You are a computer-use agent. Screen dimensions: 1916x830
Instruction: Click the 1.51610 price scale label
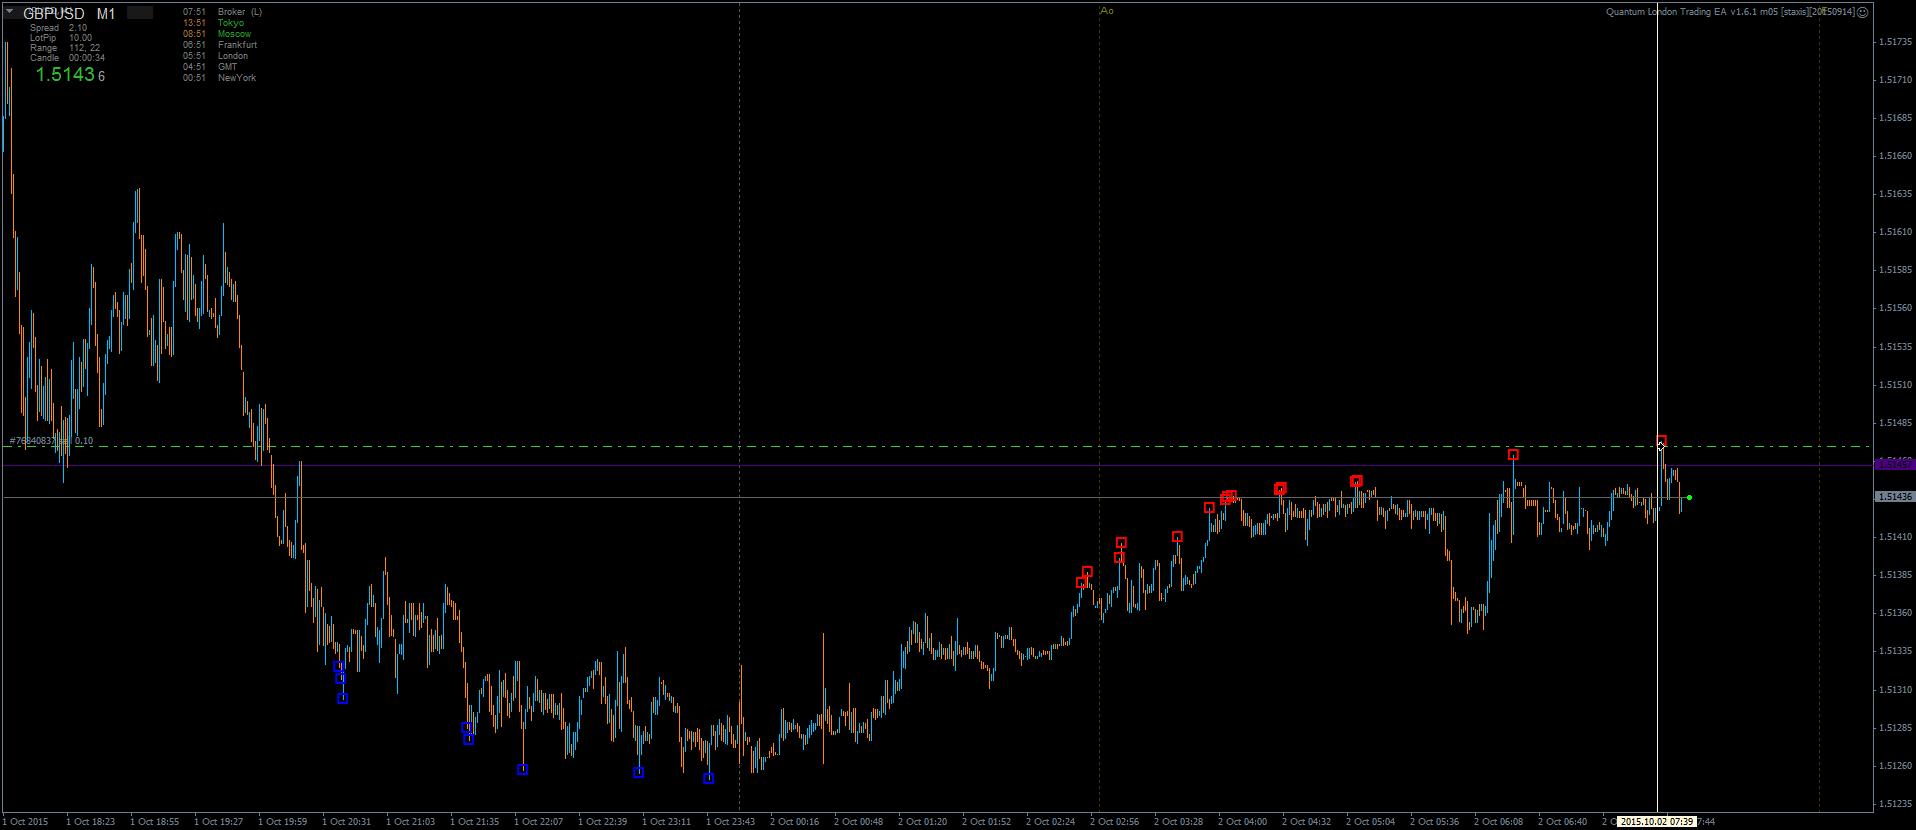click(x=1895, y=232)
